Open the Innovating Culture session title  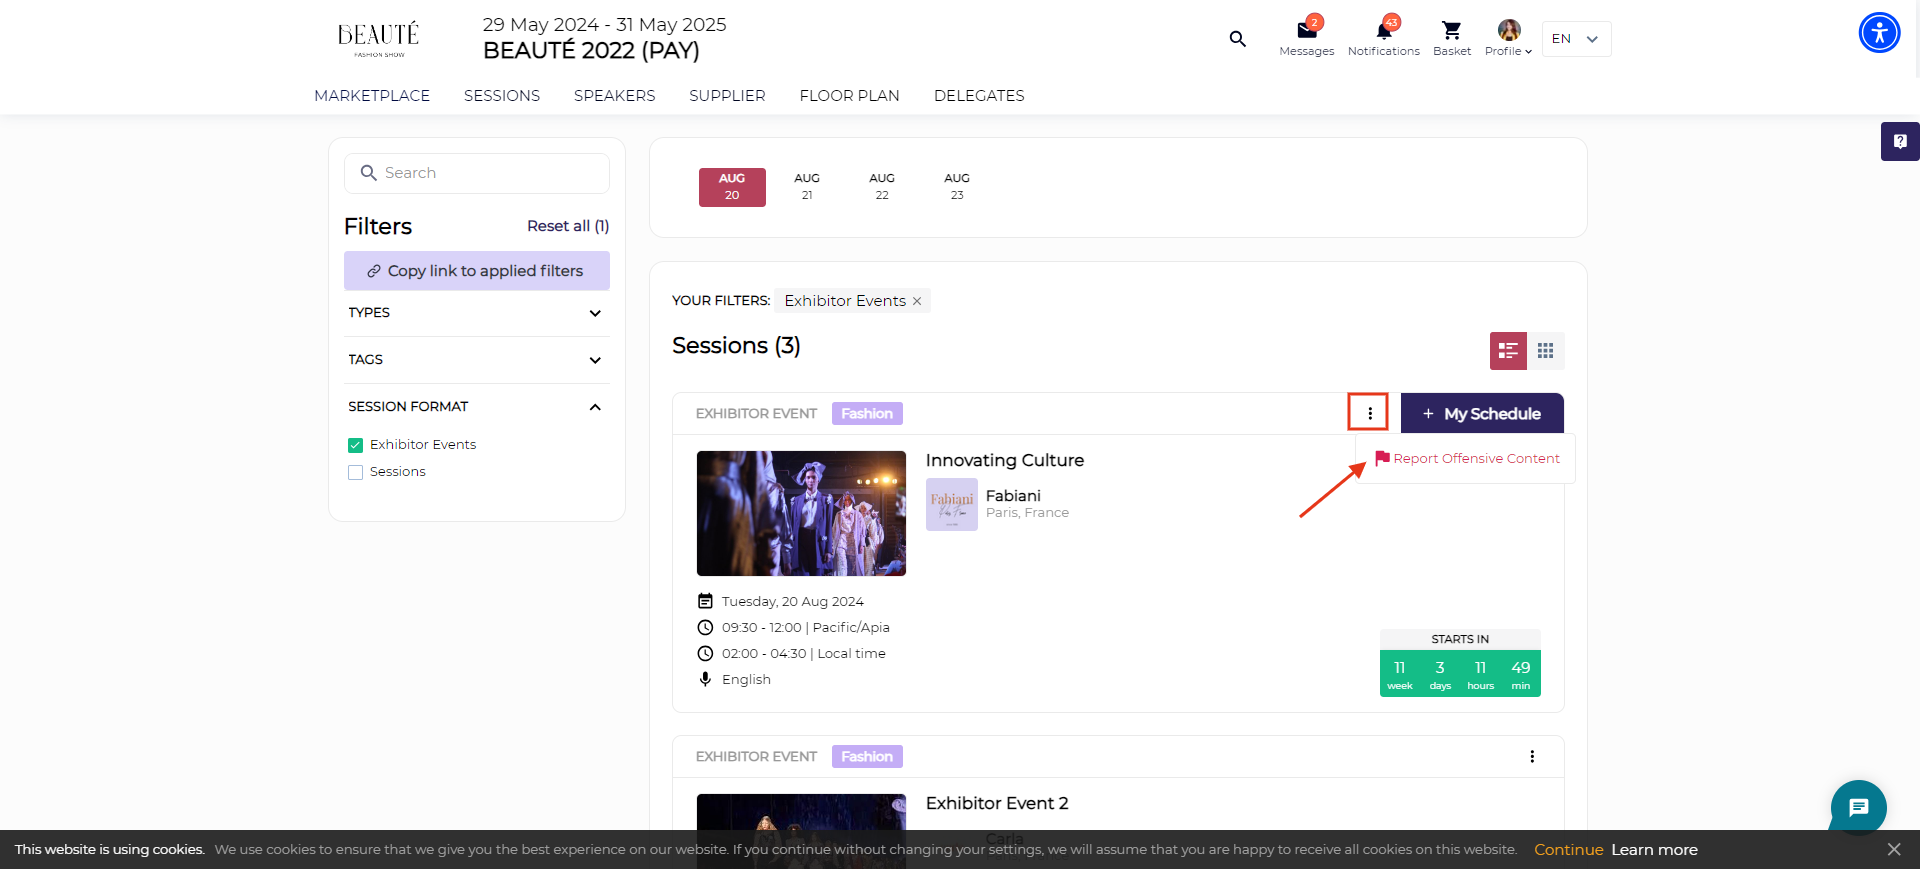tap(1005, 460)
